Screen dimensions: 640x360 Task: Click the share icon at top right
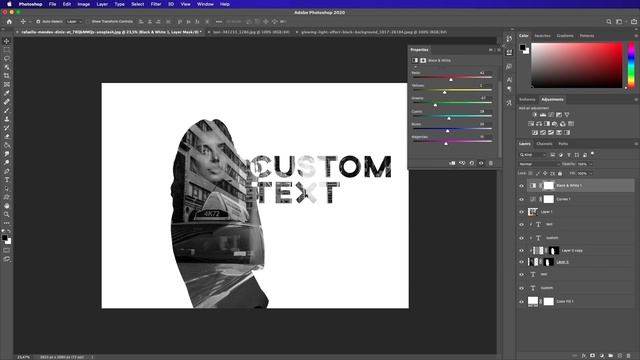634,22
